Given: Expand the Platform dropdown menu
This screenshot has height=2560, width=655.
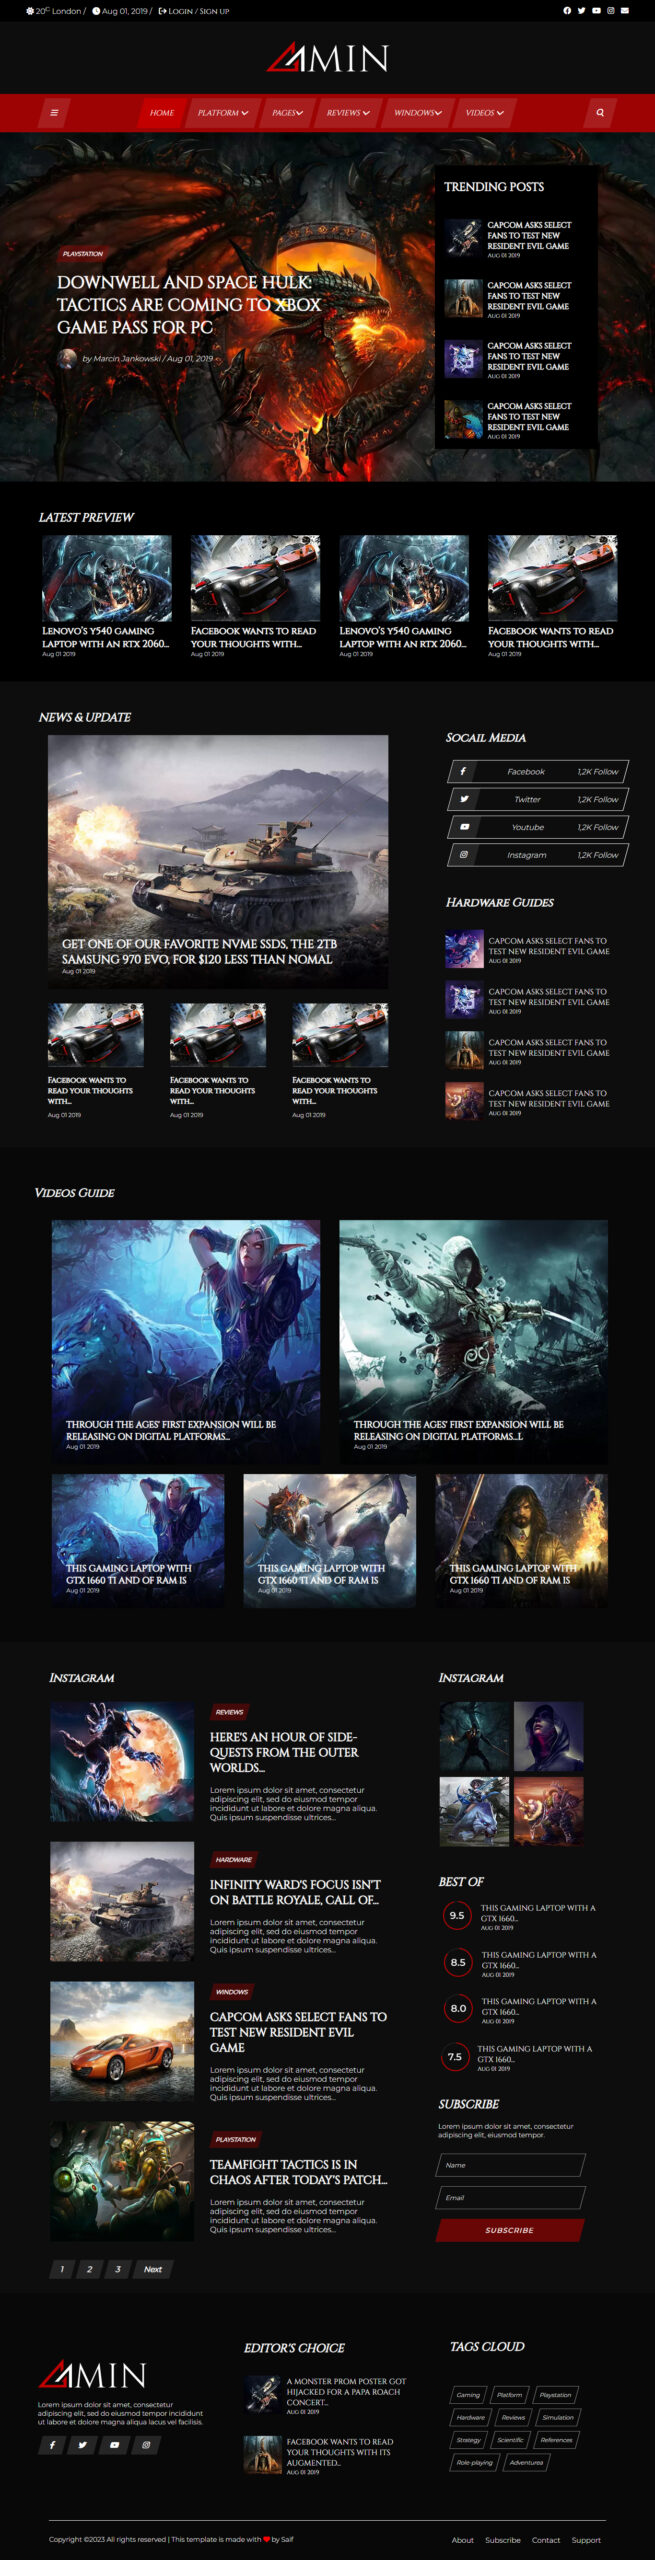Looking at the screenshot, I should click(x=222, y=113).
